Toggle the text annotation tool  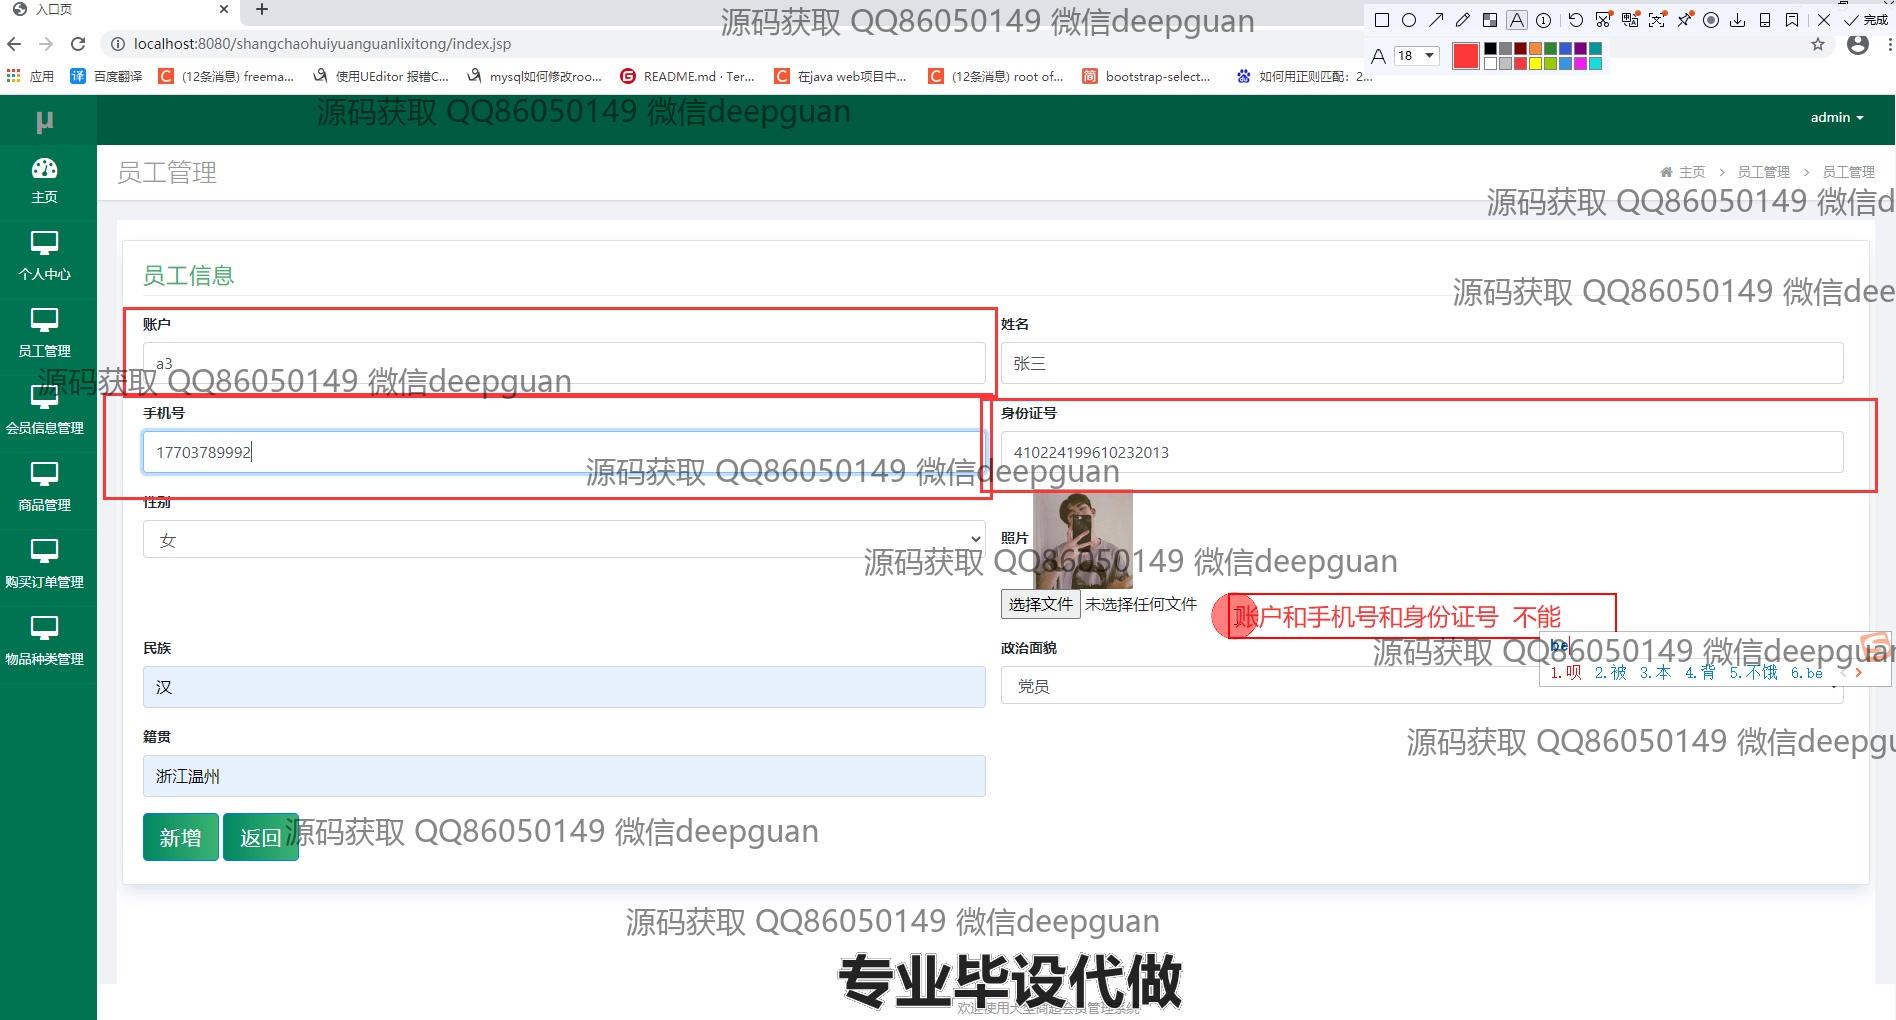[x=1517, y=20]
